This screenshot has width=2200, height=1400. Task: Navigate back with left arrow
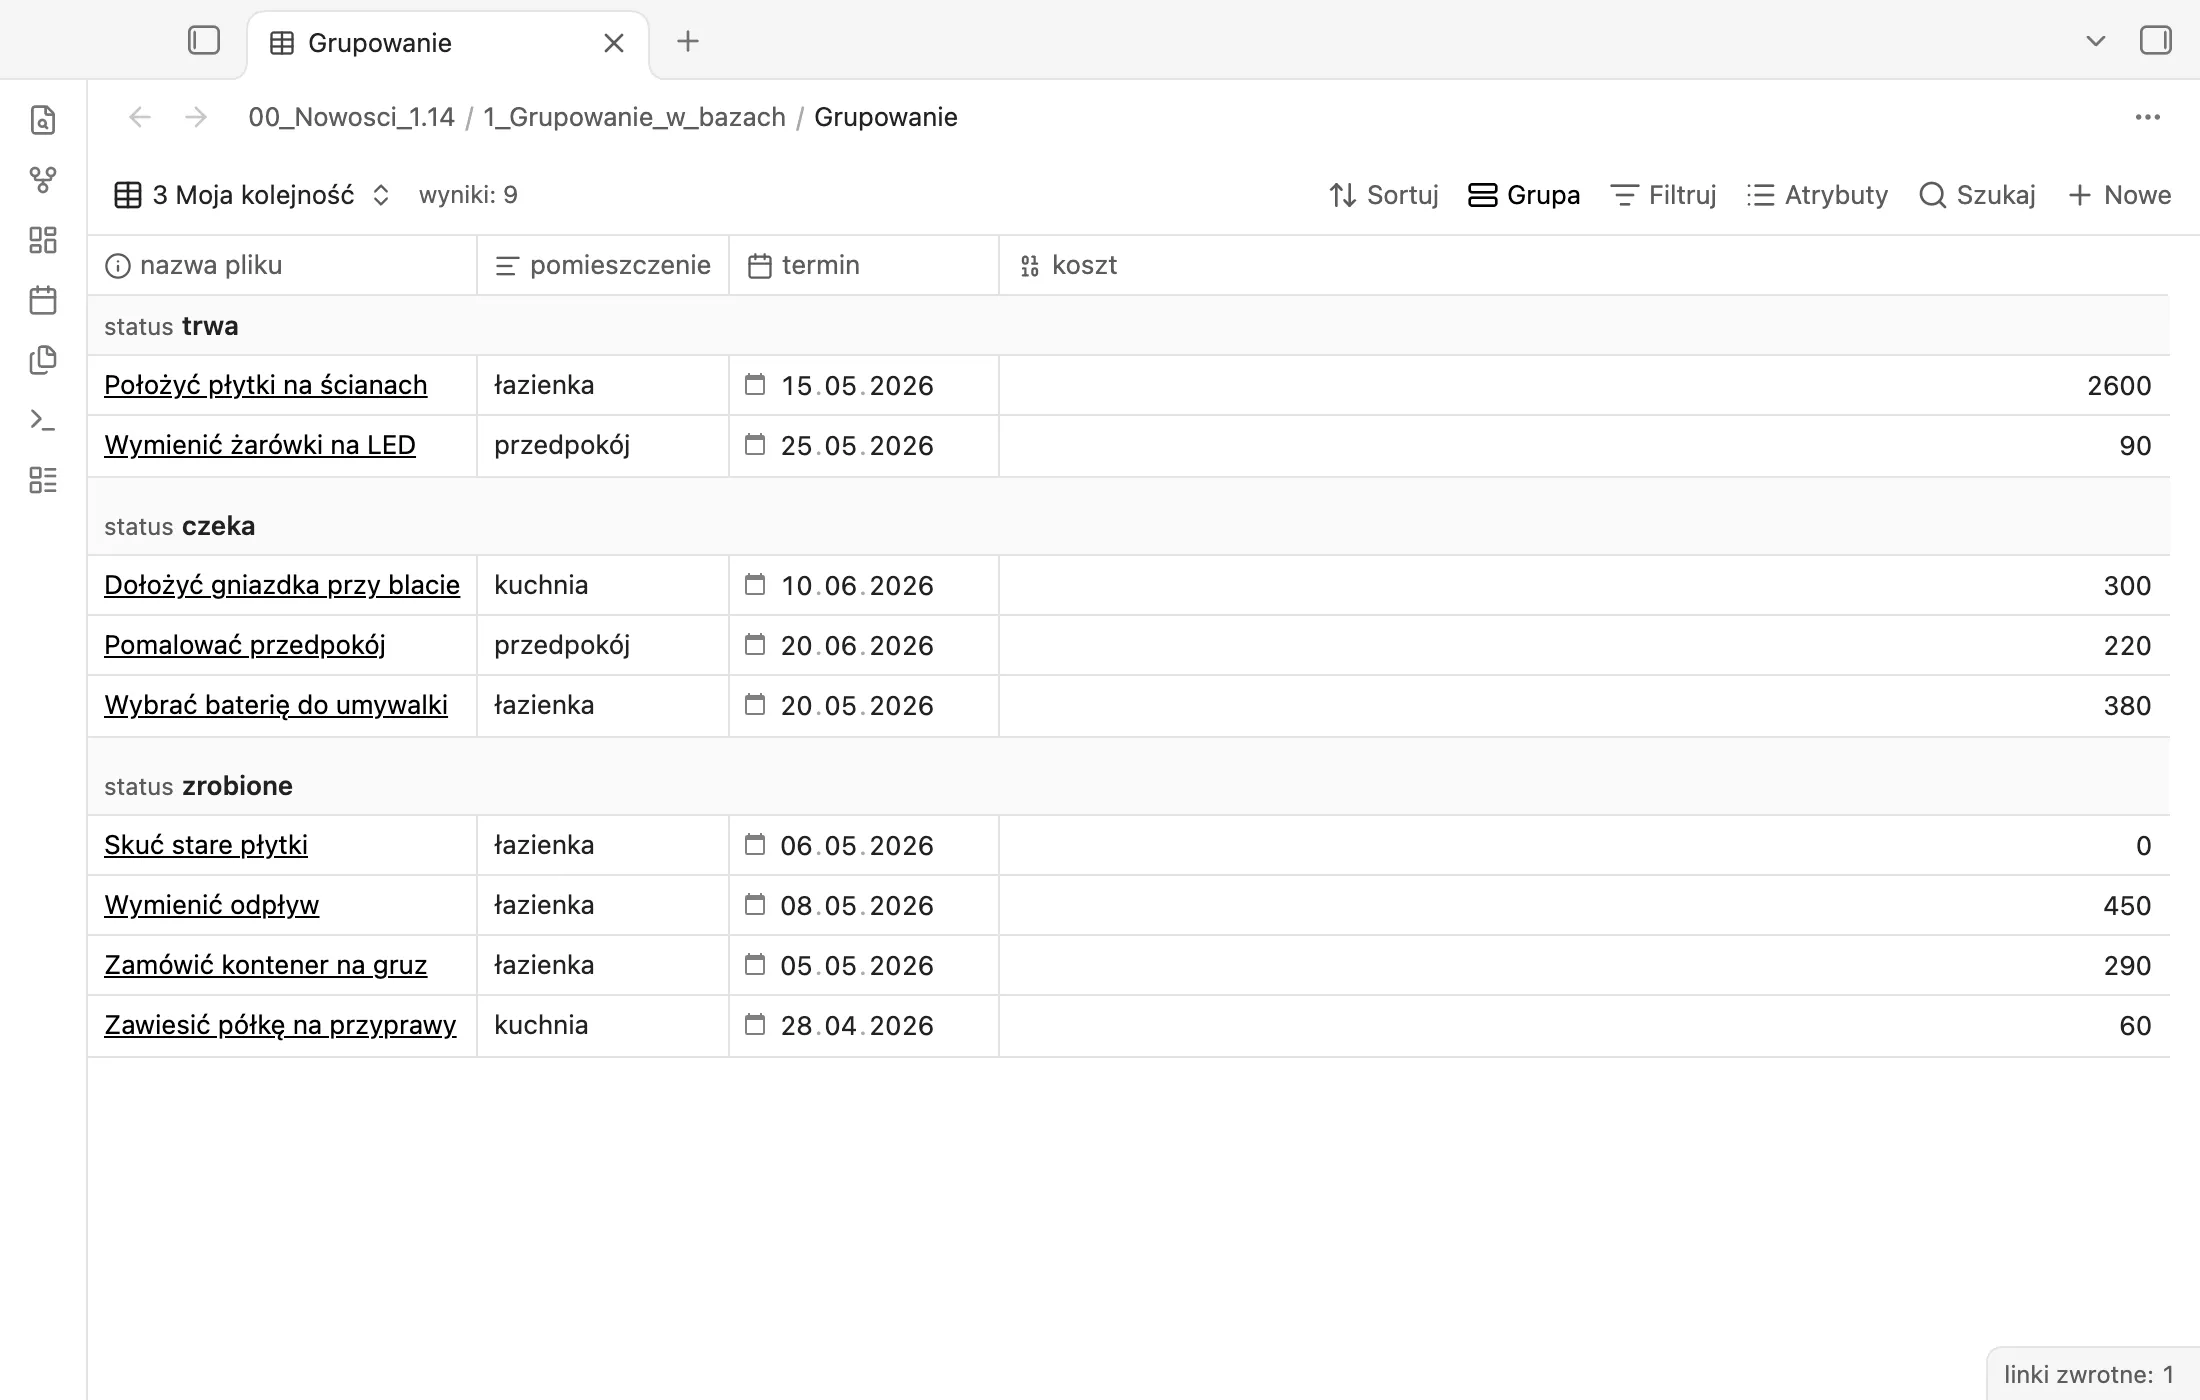pos(140,117)
